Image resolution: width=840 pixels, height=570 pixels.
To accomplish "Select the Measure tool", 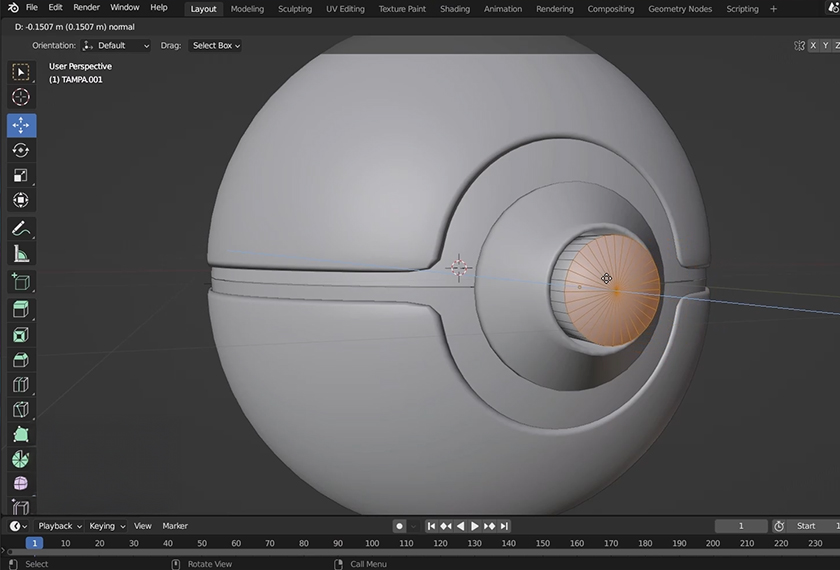I will click(x=21, y=255).
